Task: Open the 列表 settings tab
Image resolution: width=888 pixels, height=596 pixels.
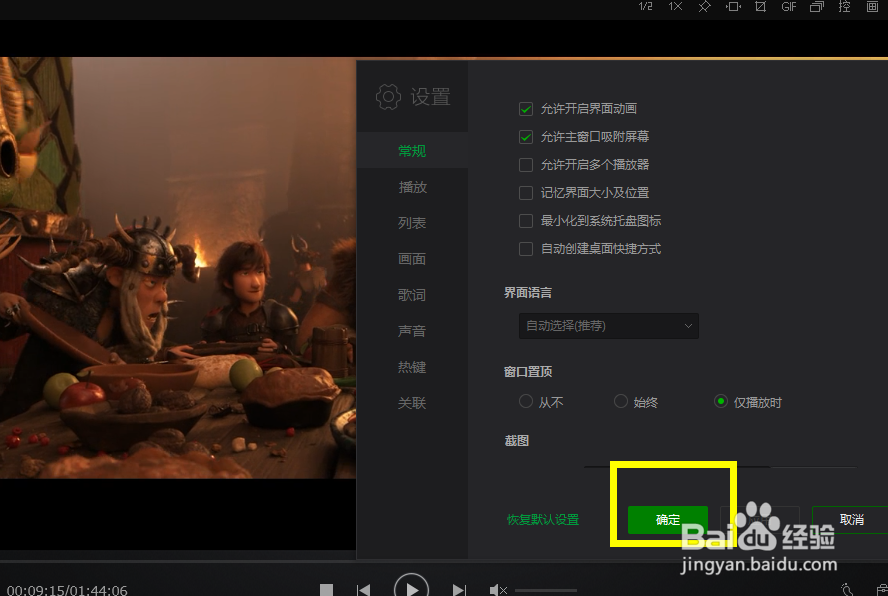Action: 412,223
